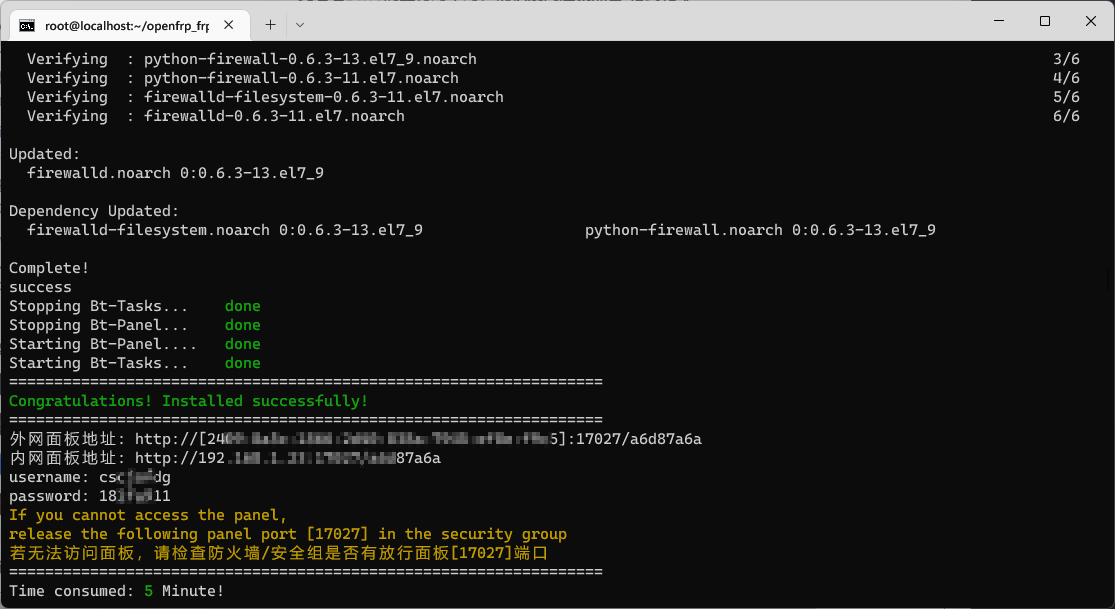
Task: Select the root@localhost:~/openfrp_frp tab
Action: pos(129,26)
